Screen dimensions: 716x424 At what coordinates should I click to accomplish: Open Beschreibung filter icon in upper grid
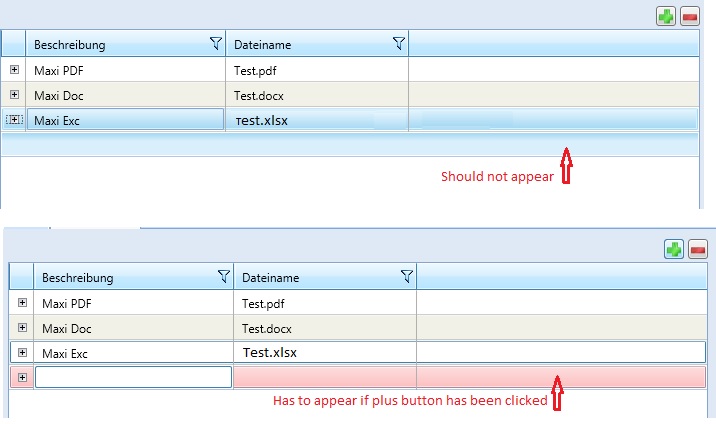point(215,44)
